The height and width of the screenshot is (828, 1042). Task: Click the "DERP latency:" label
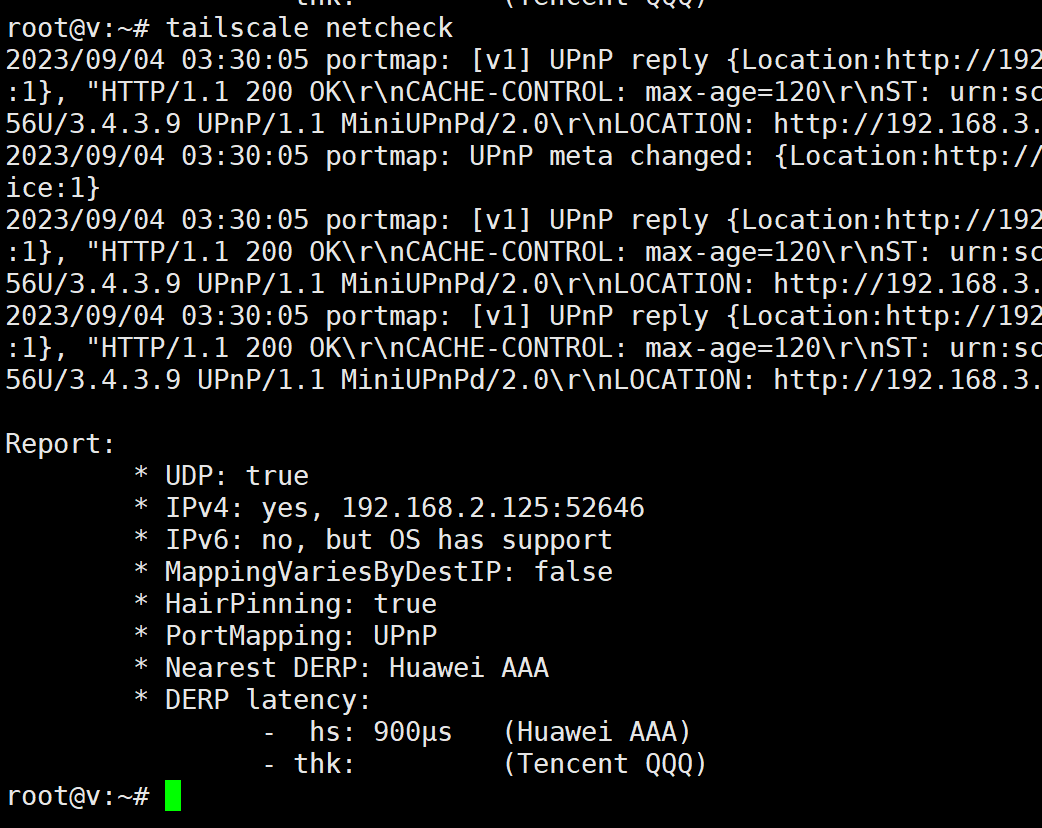point(268,700)
